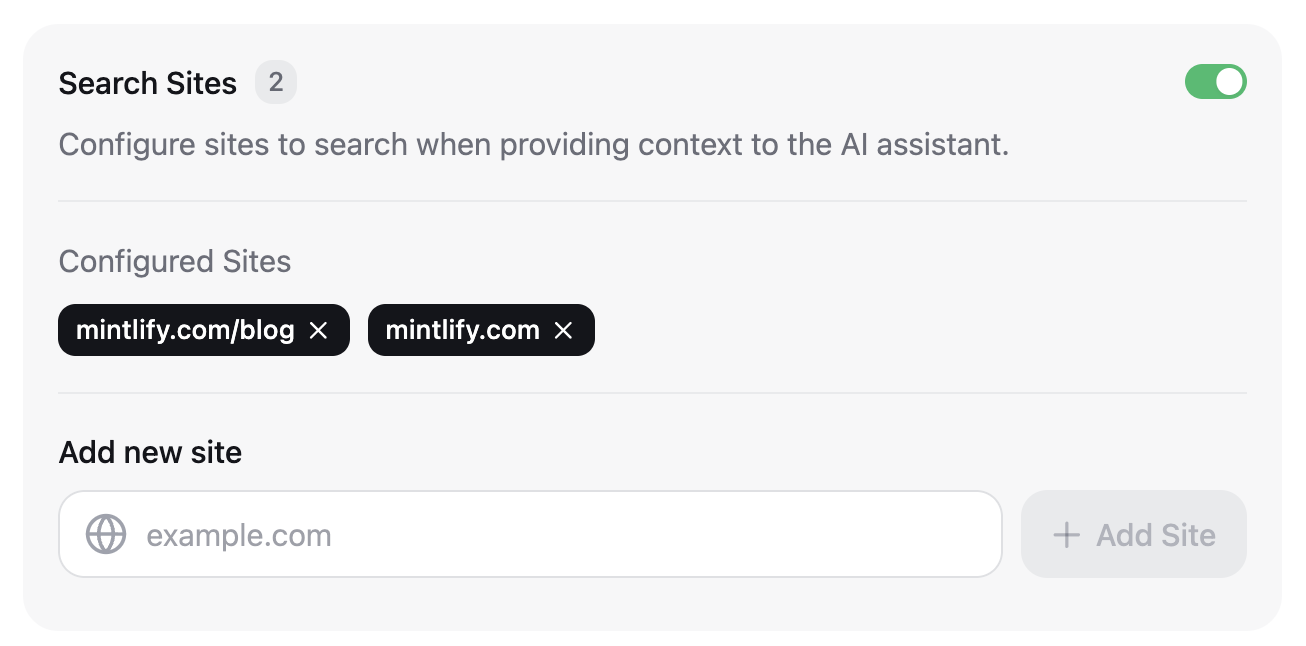Remove mintlify.com from configured sites
Image resolution: width=1306 pixels, height=646 pixels.
[x=563, y=330]
